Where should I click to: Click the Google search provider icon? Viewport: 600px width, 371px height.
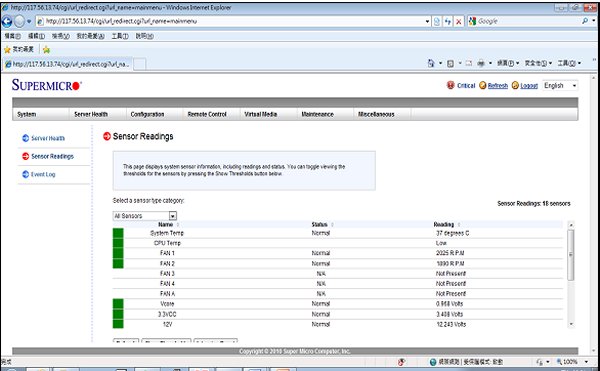(473, 21)
